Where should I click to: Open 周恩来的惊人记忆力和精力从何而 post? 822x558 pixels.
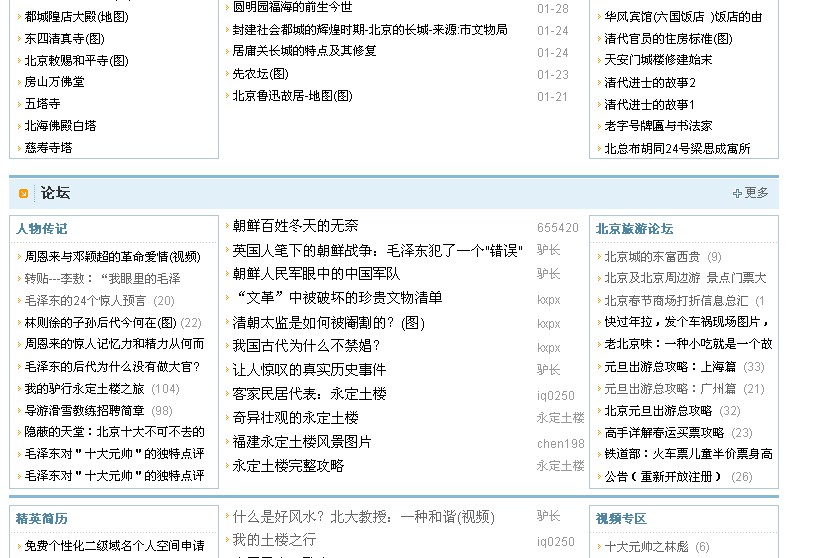114,344
